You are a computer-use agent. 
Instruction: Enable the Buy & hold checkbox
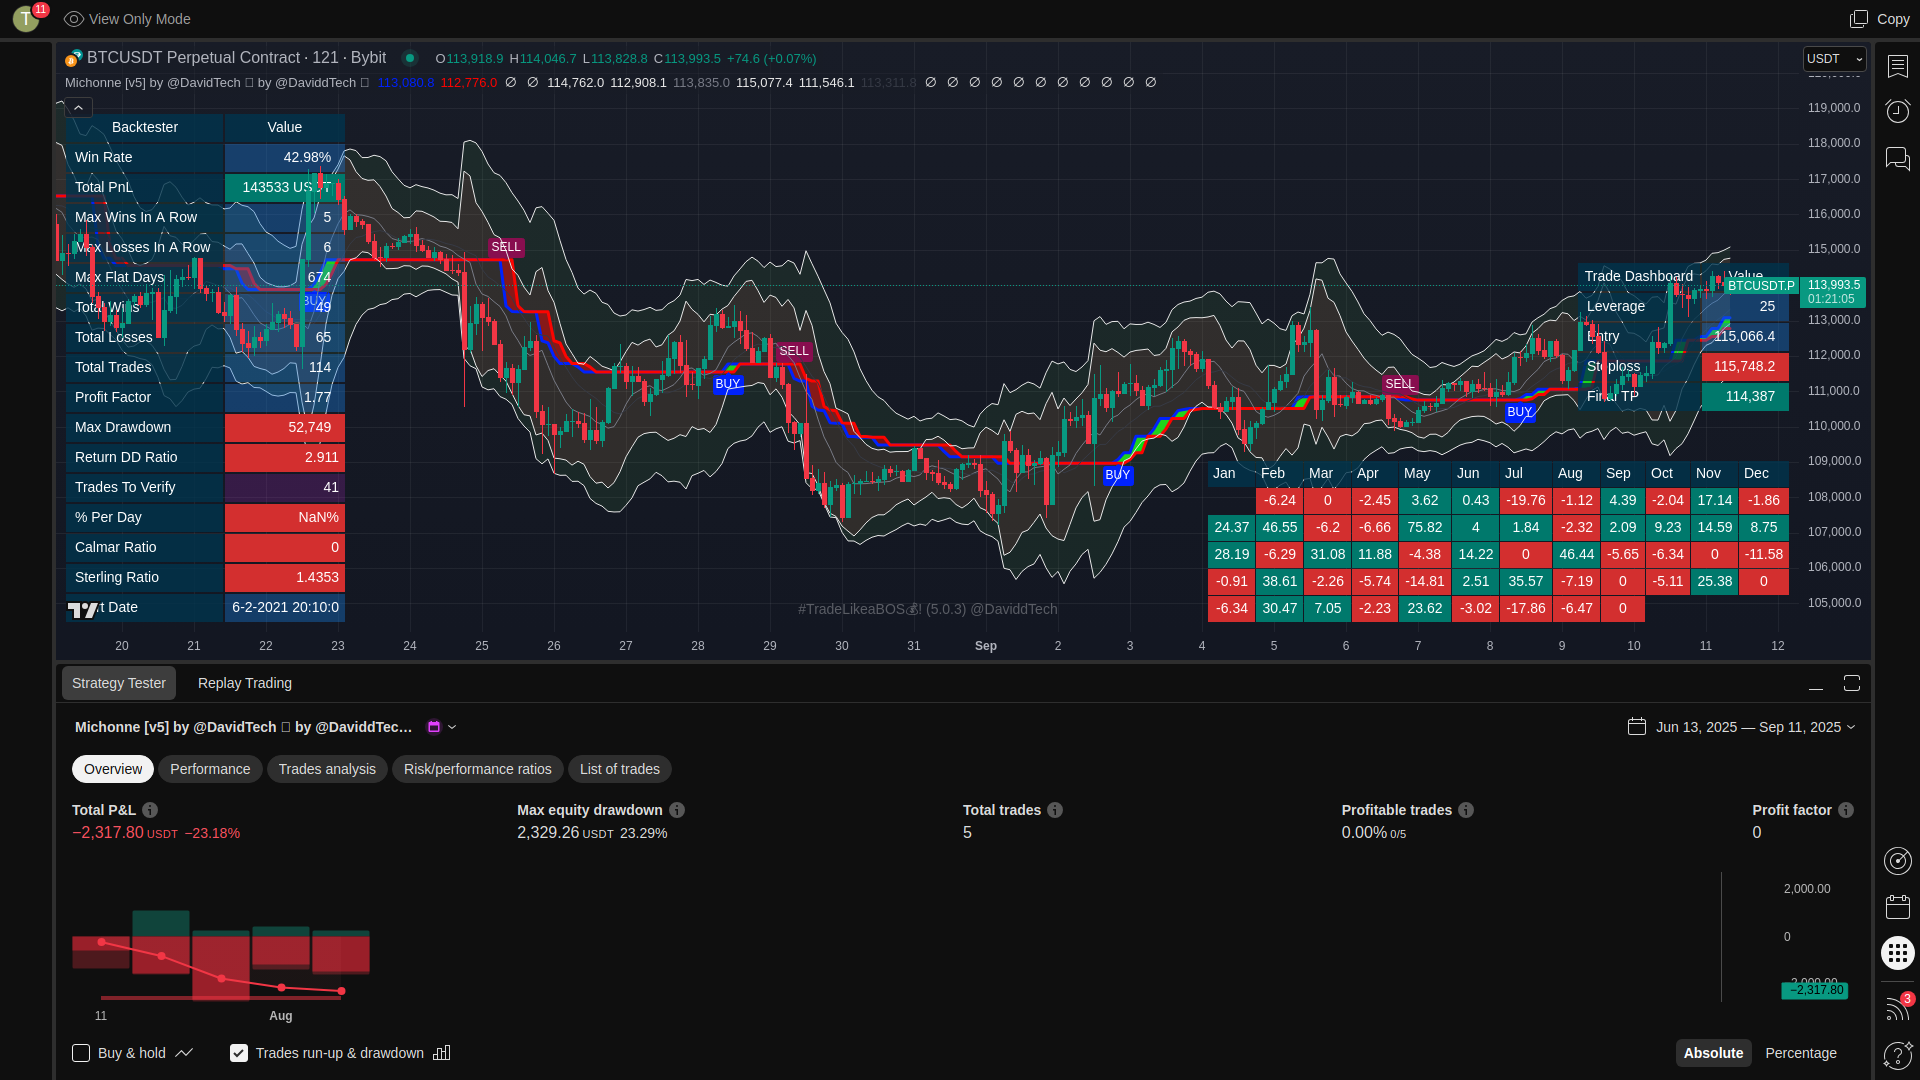coord(81,1053)
